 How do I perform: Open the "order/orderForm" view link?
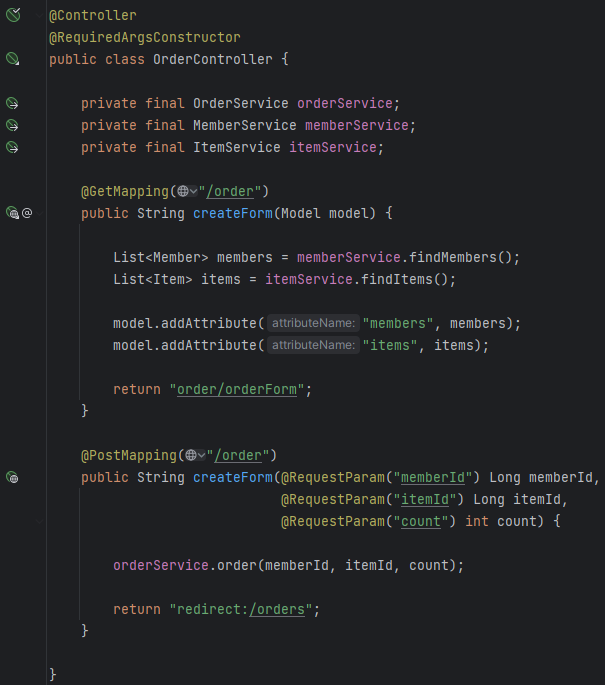pos(237,389)
